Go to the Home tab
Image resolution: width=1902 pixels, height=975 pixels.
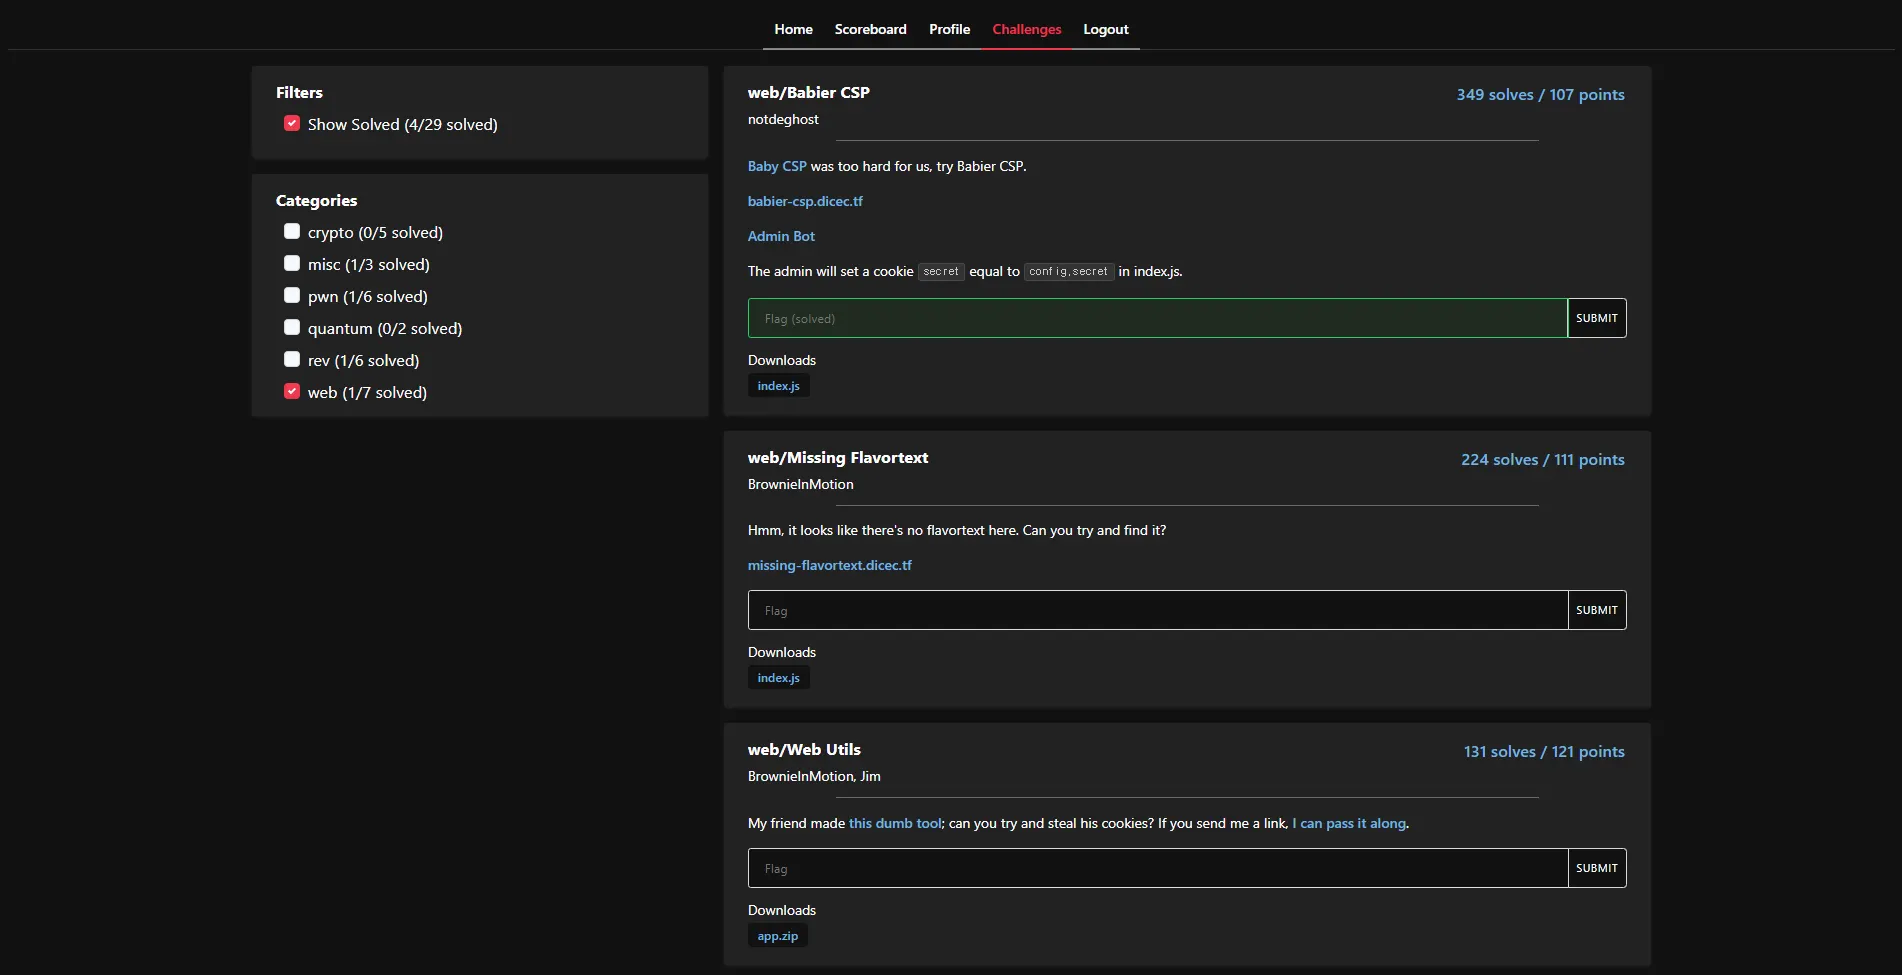[x=793, y=29]
